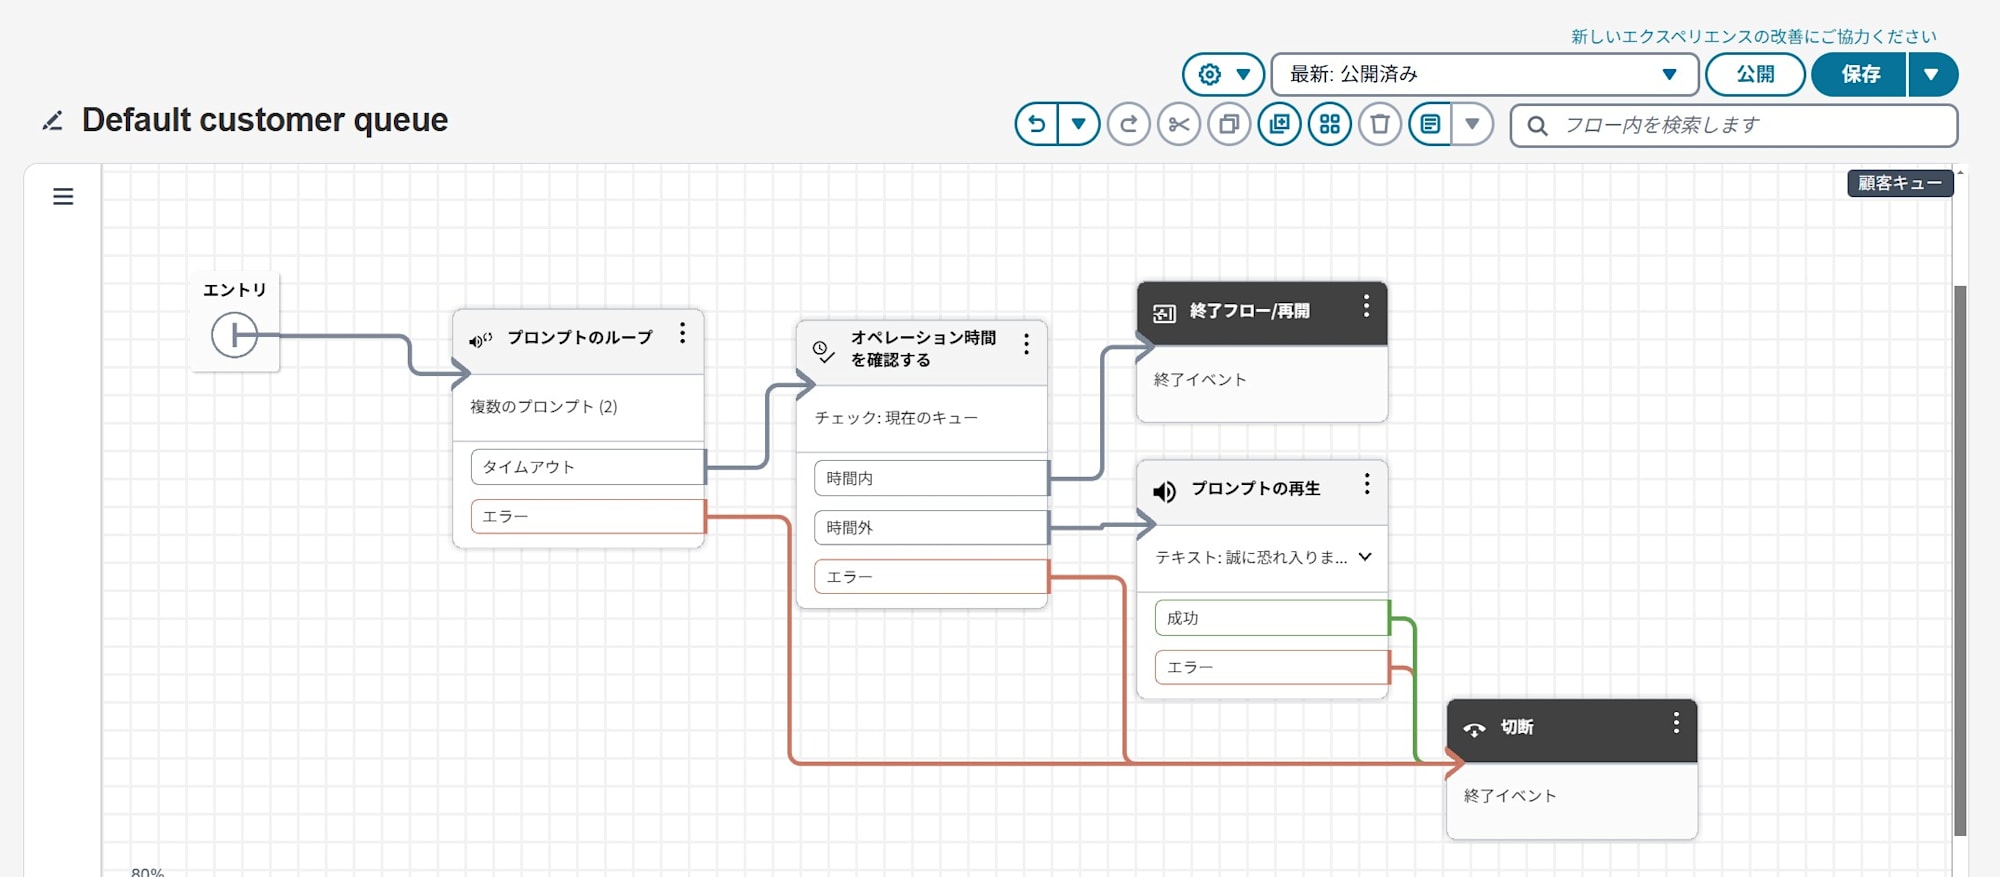Open 新しいエクスペリエンスの改善にご協力ください link

pos(1753,37)
